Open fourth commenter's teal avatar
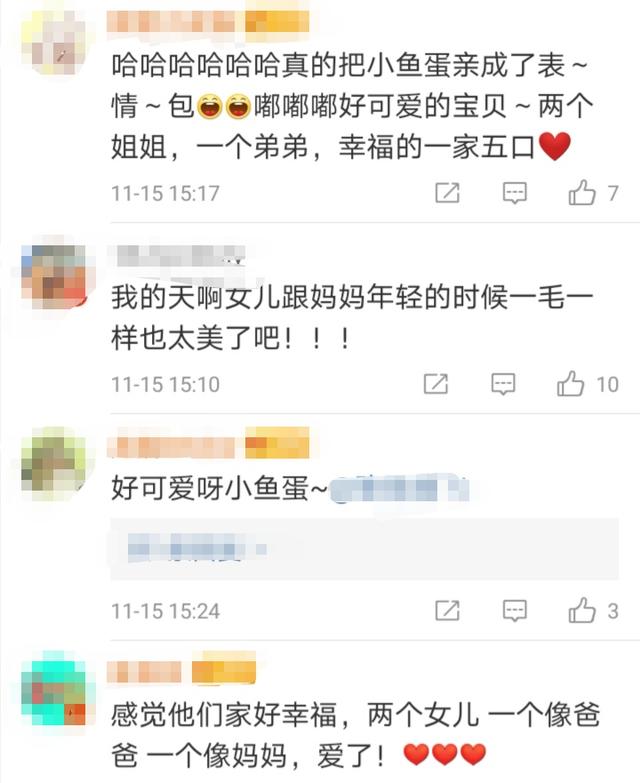This screenshot has height=783, width=640. click(54, 688)
